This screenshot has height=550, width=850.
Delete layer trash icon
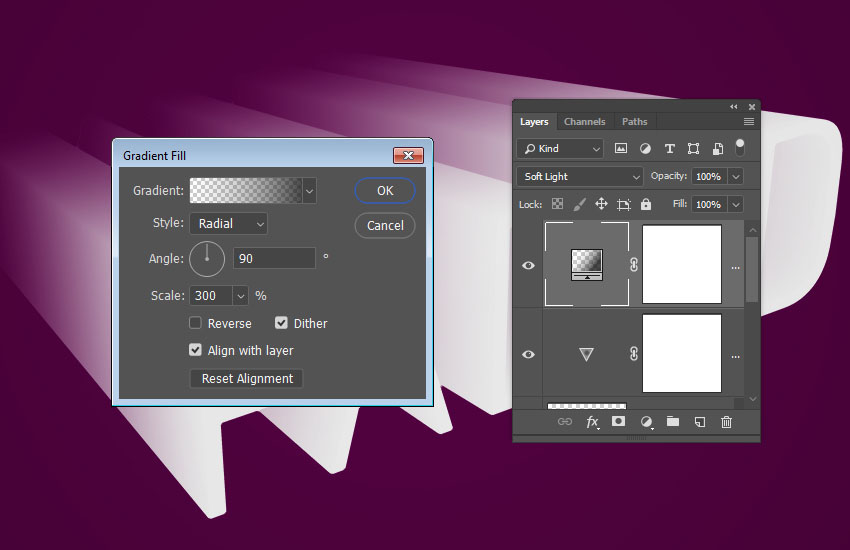tap(726, 422)
